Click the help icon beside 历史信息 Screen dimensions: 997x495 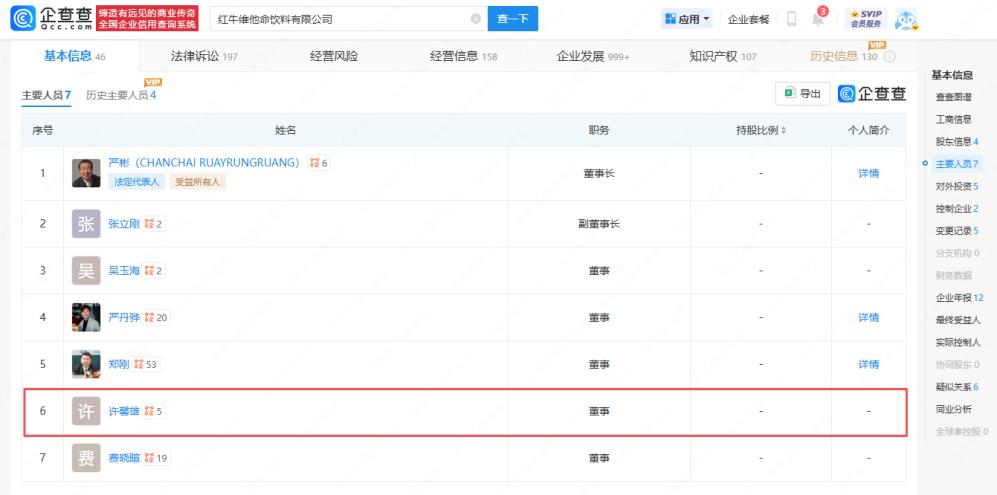[890, 57]
